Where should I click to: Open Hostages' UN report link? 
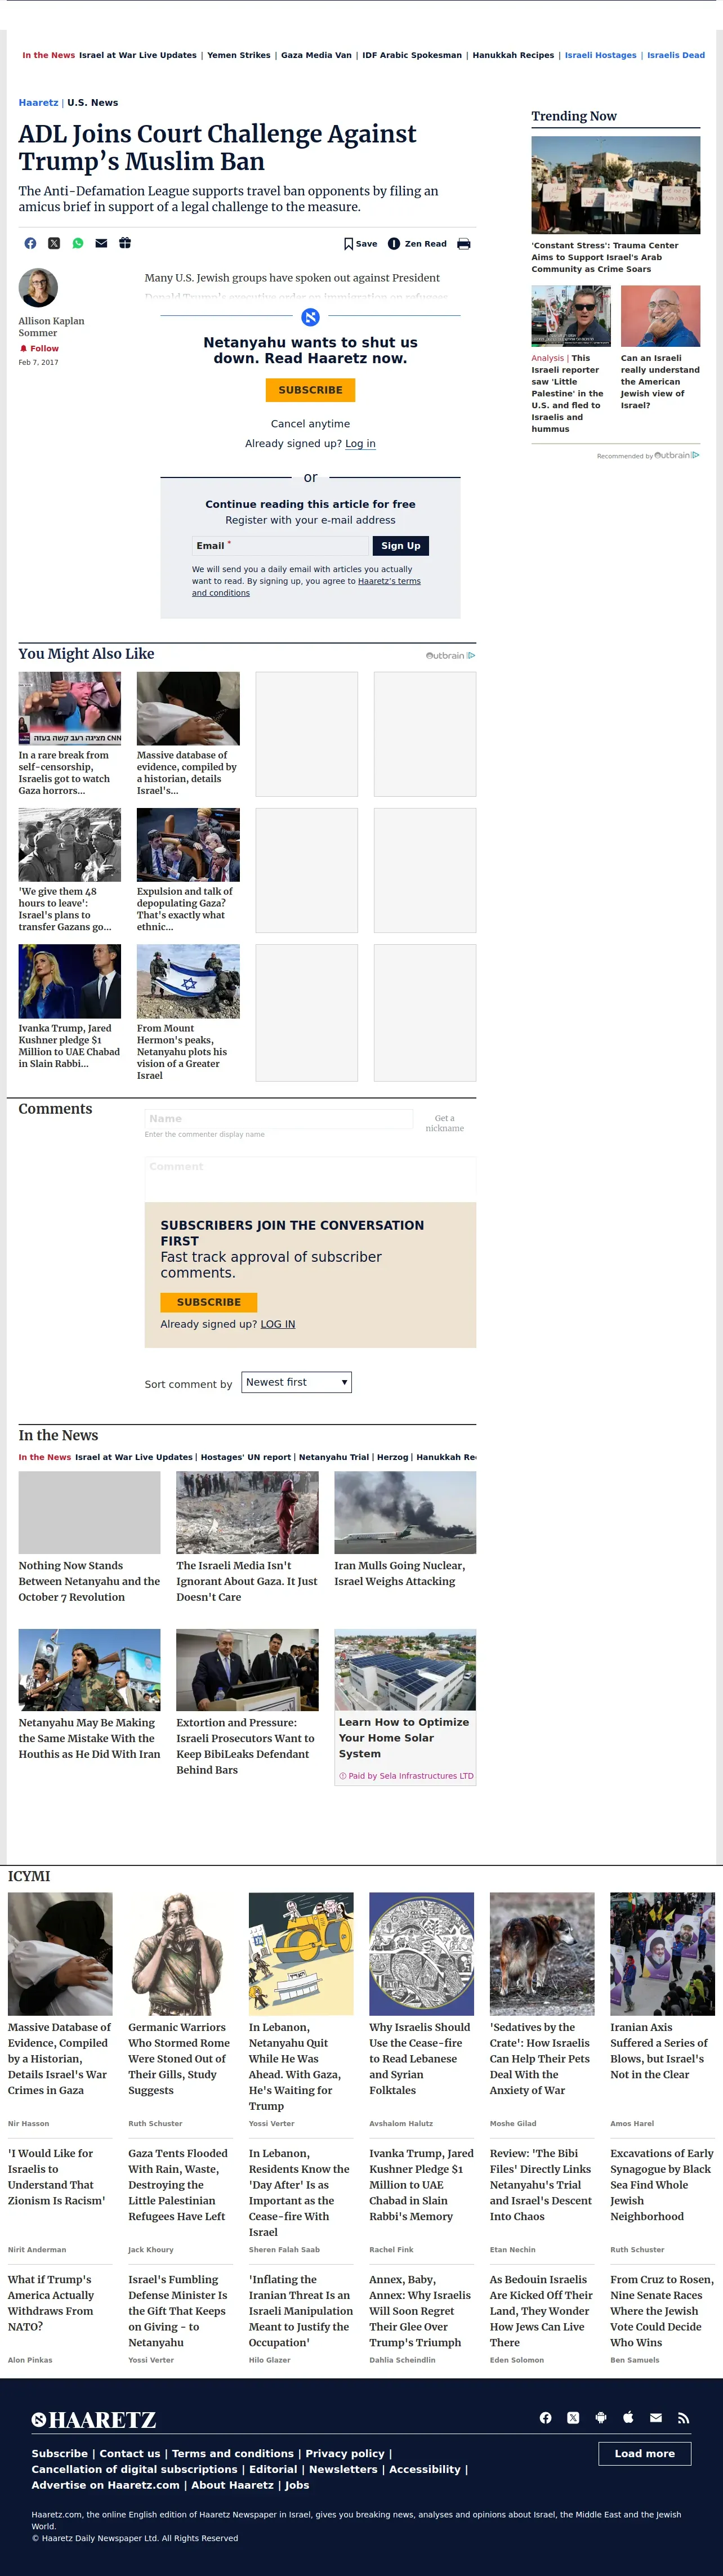click(246, 1458)
